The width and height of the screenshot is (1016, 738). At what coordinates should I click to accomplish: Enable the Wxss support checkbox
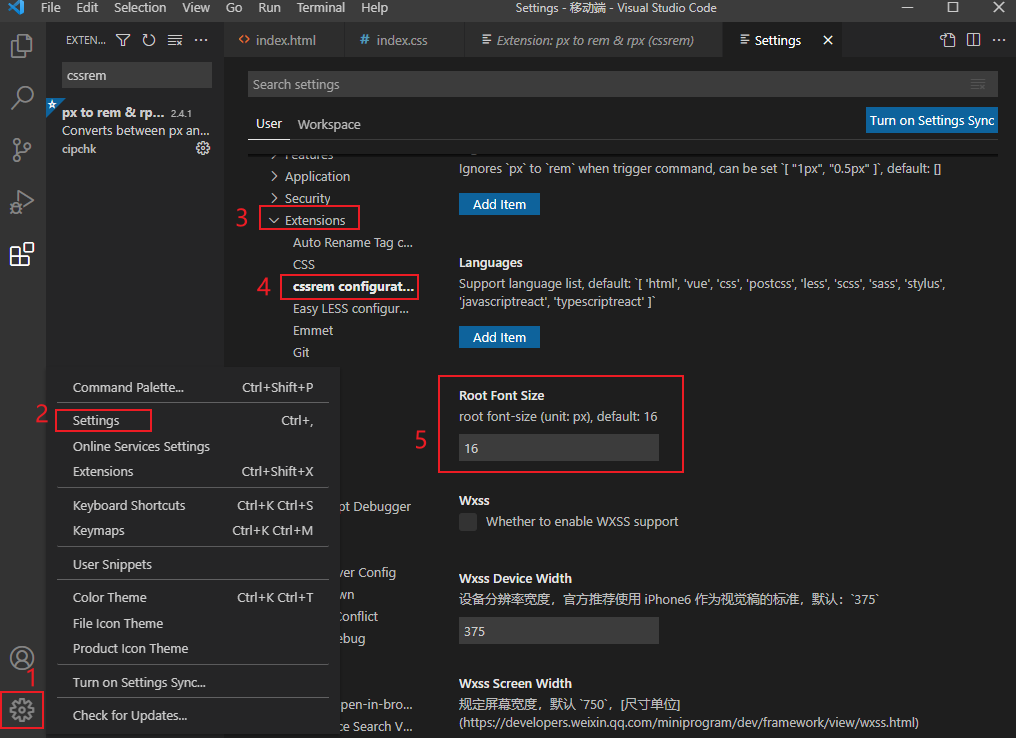pos(468,522)
